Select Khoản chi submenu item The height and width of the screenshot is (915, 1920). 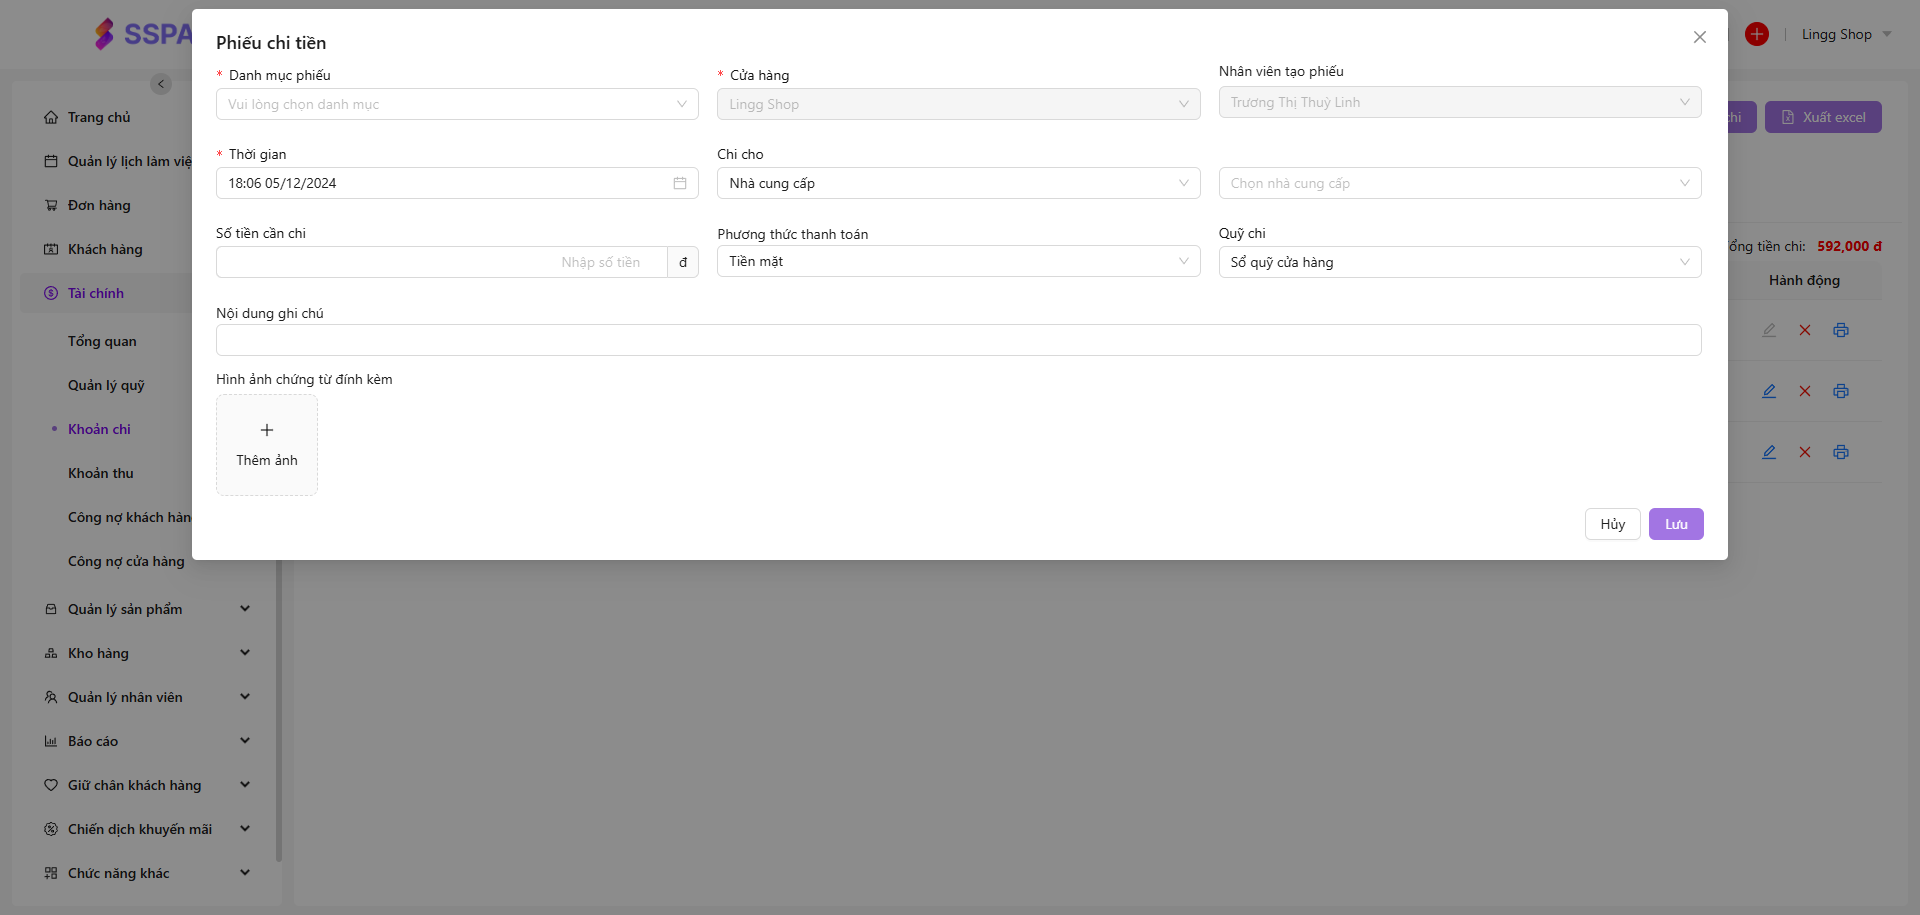coord(99,429)
